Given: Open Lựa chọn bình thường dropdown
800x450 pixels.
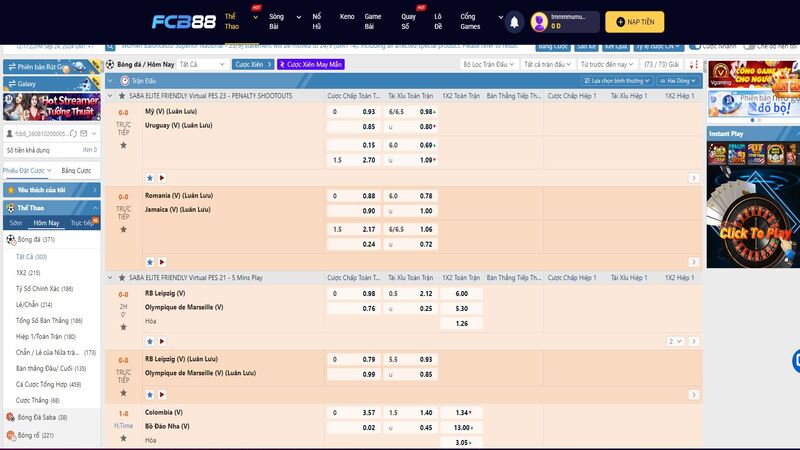Looking at the screenshot, I should (617, 81).
